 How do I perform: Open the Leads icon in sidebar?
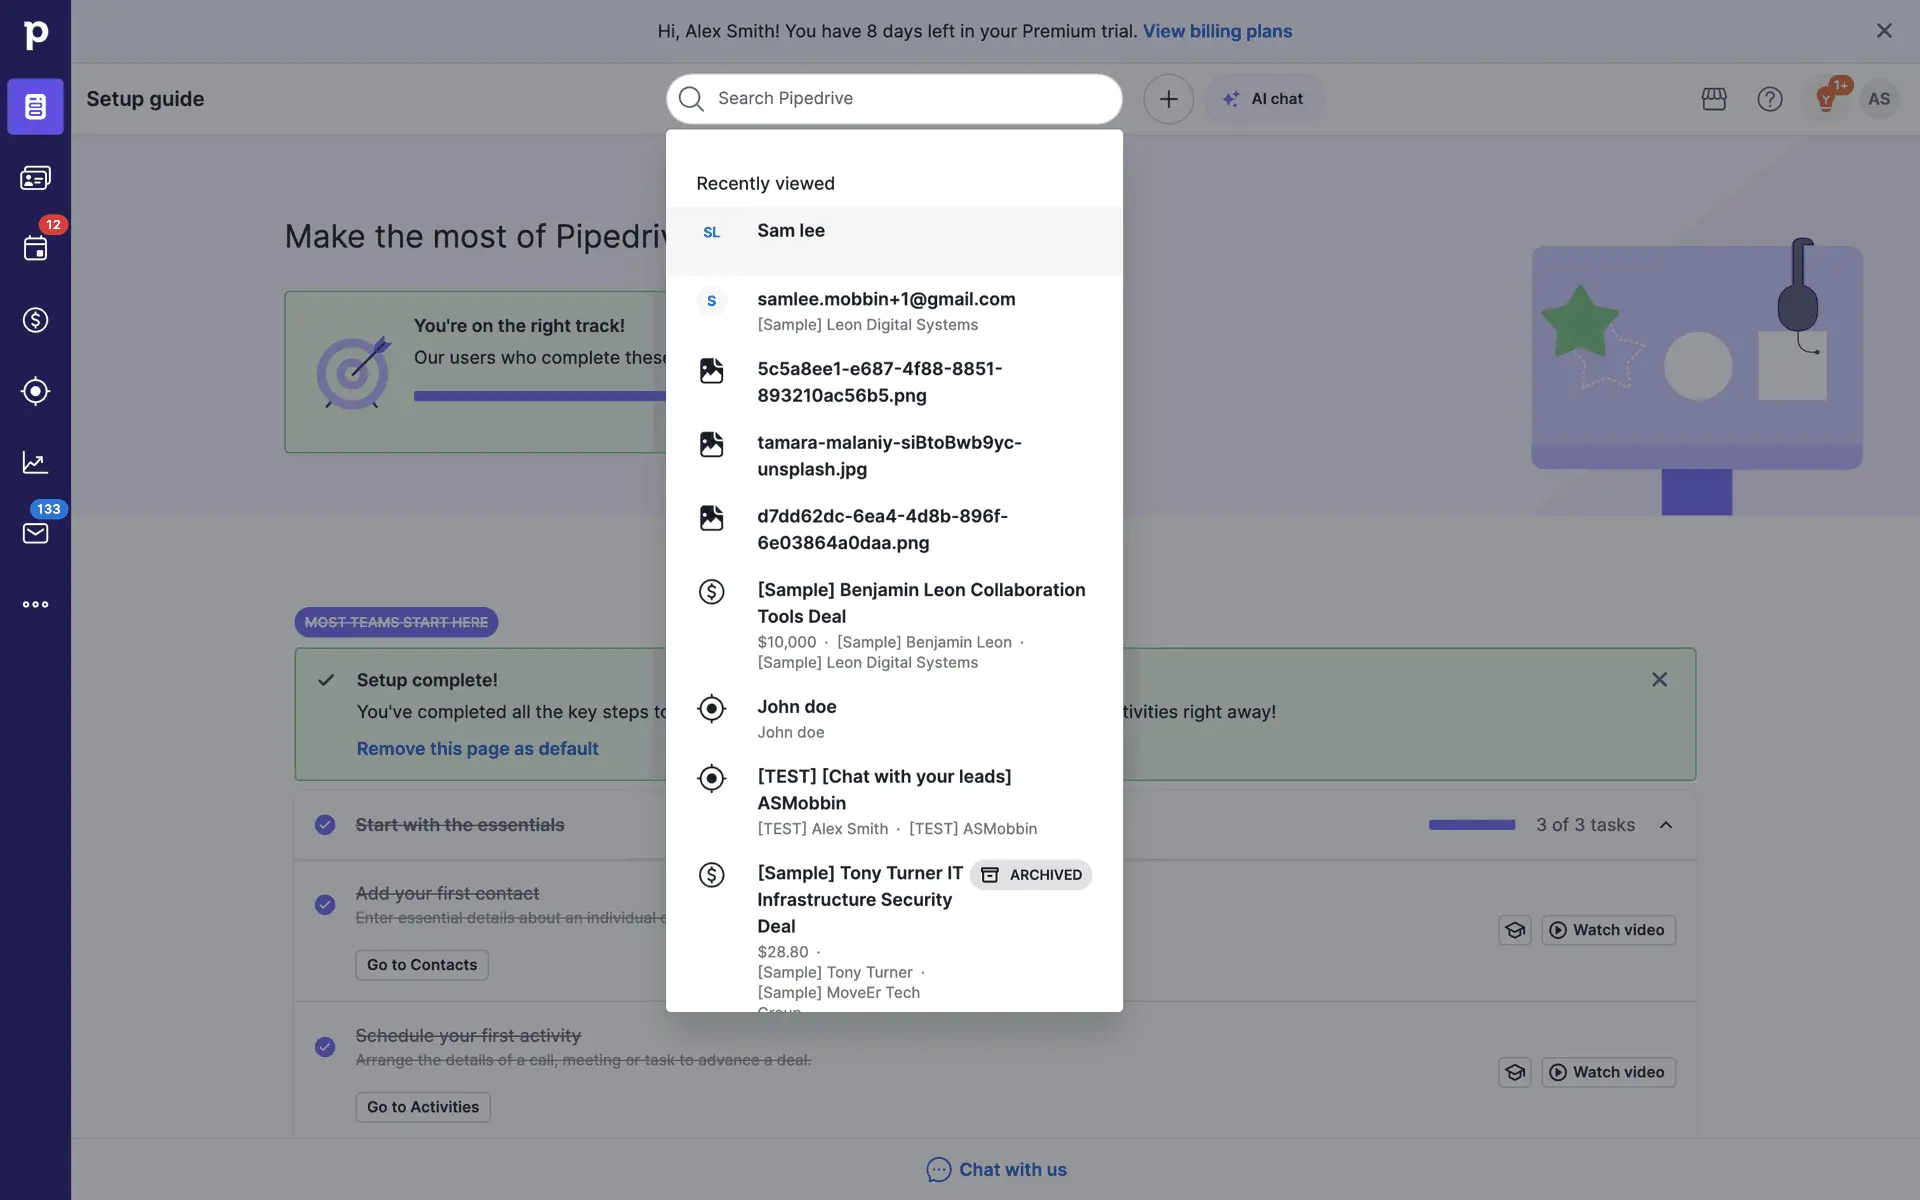pos(35,391)
